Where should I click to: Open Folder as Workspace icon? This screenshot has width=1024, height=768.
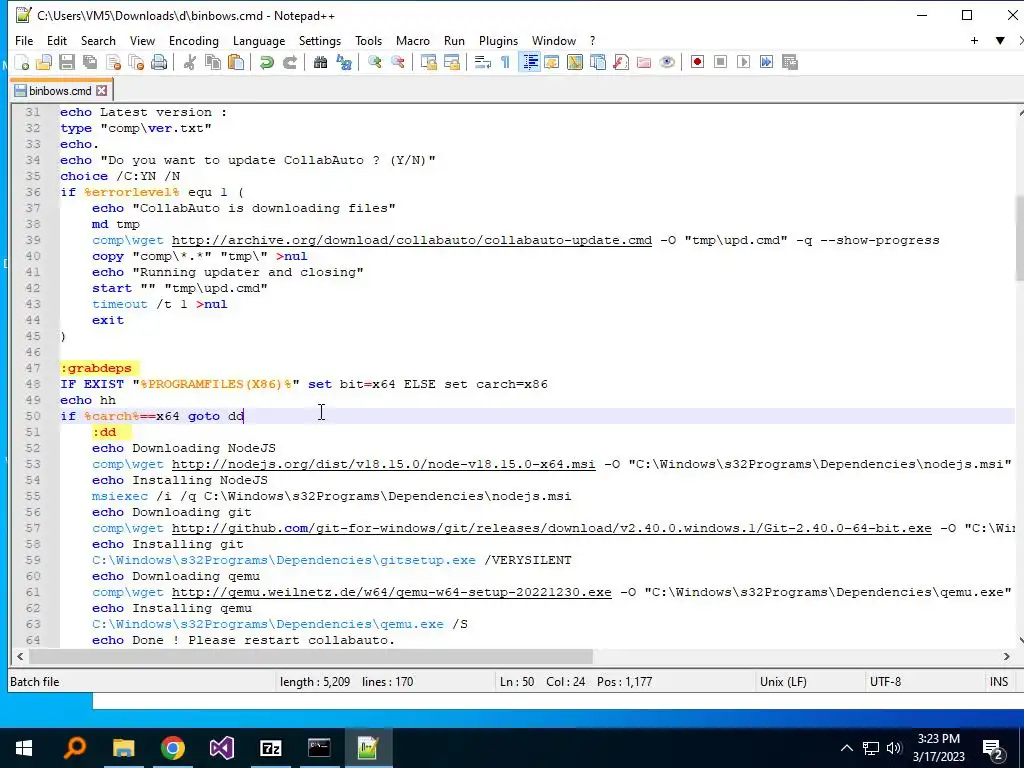click(644, 62)
